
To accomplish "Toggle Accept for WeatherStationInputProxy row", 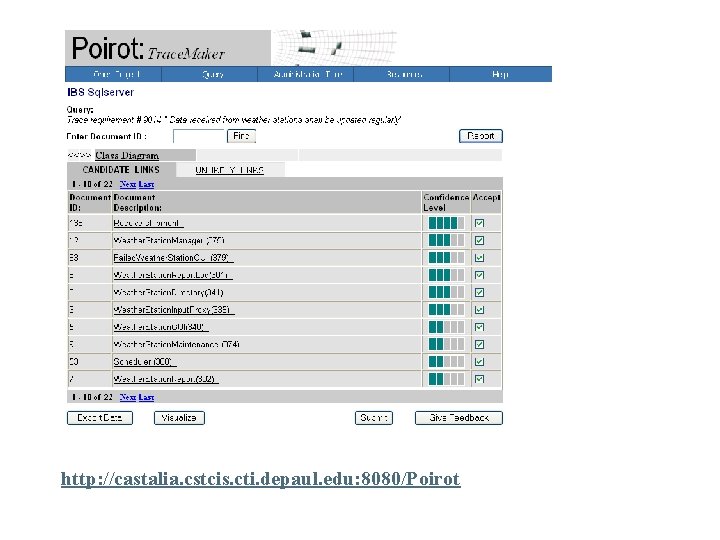I will (x=479, y=310).
